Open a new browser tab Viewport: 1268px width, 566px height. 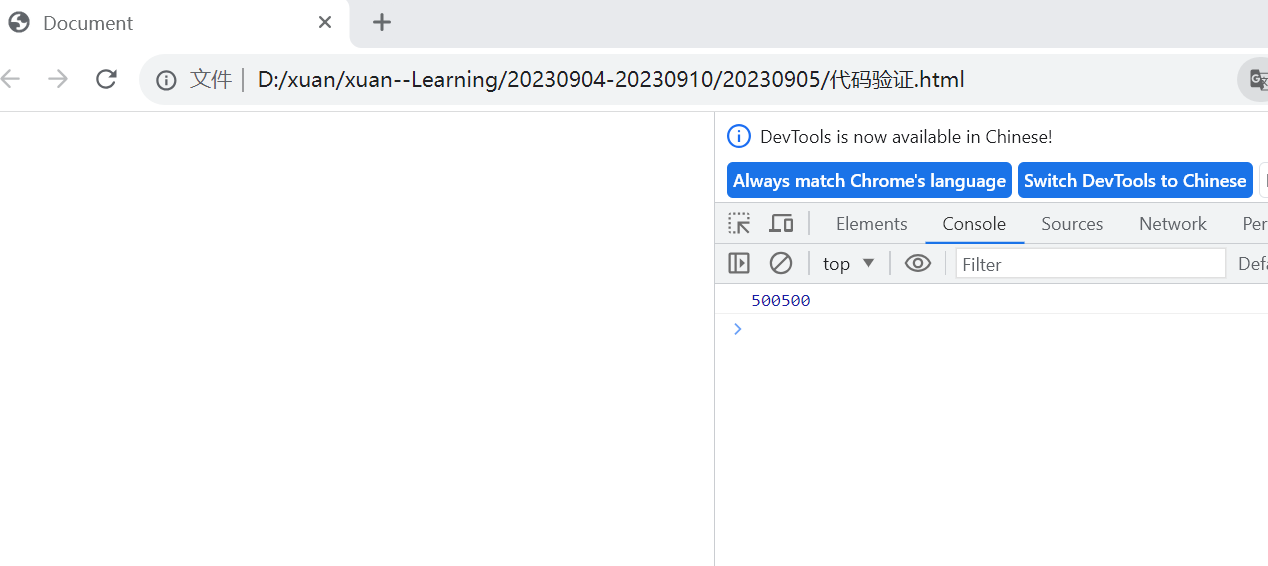382,22
